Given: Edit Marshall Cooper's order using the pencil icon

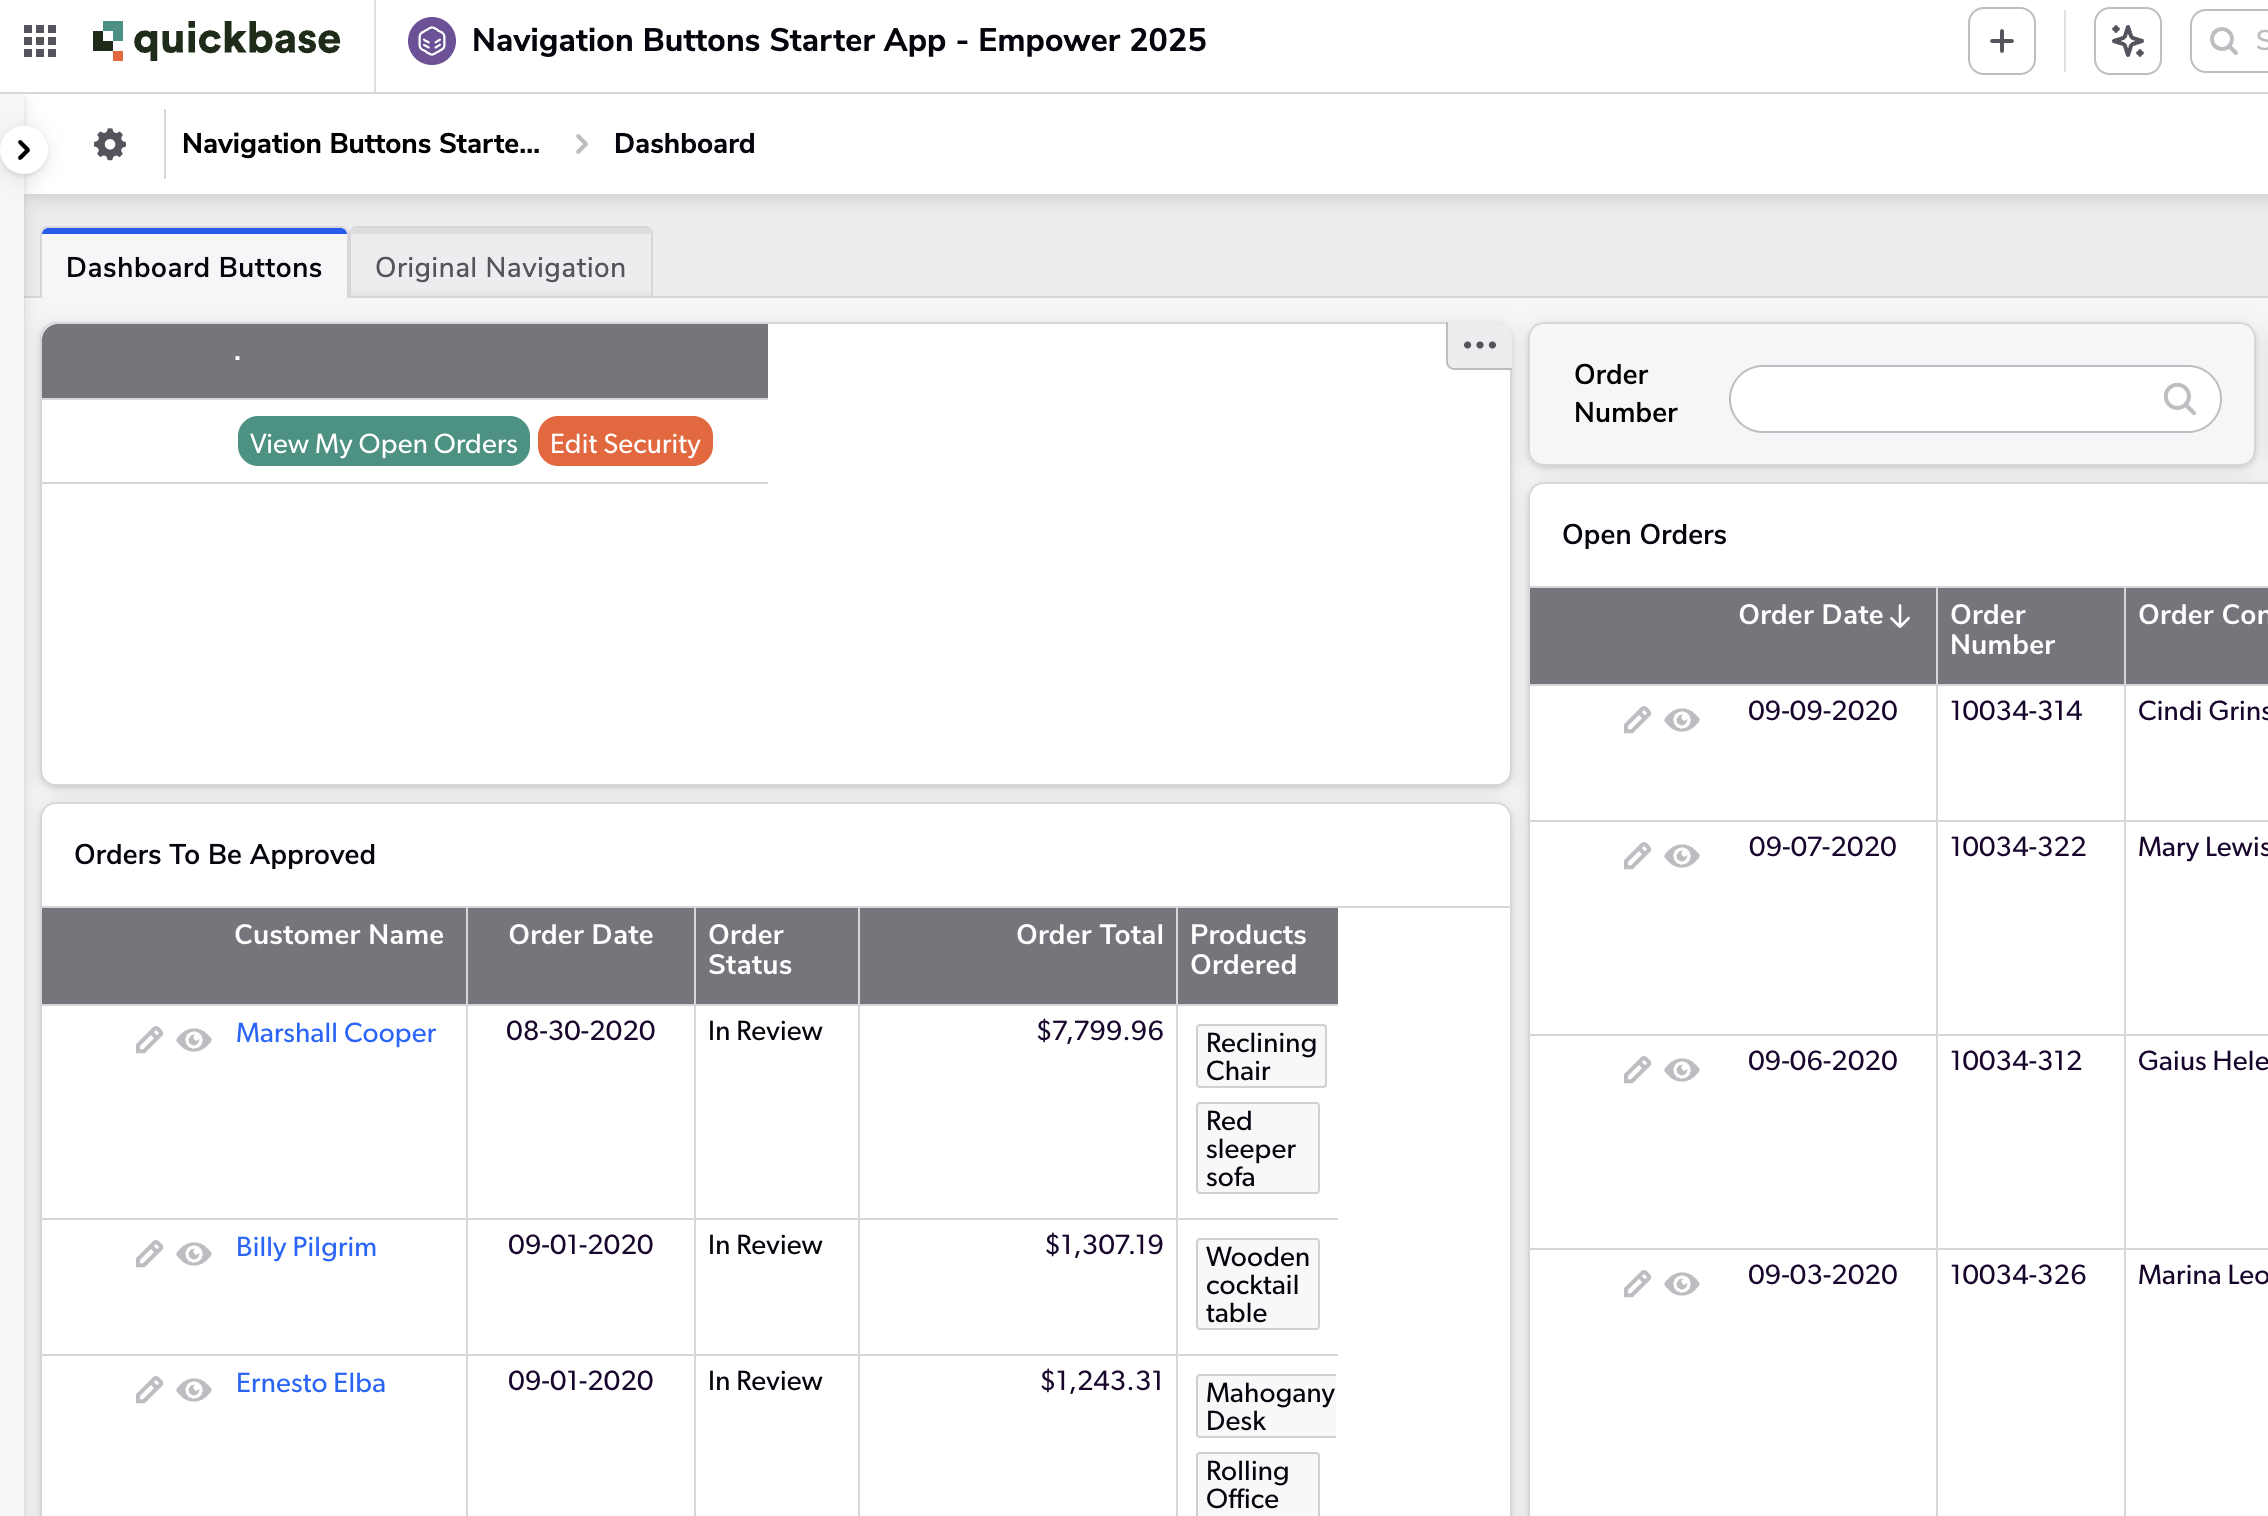Looking at the screenshot, I should point(148,1040).
